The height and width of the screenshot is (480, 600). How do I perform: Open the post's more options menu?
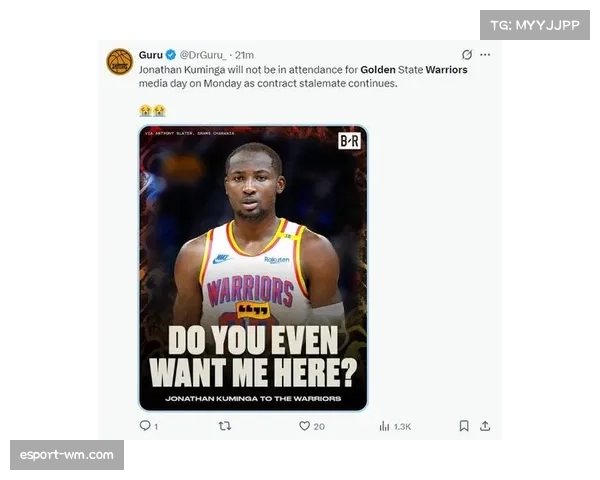pos(485,54)
